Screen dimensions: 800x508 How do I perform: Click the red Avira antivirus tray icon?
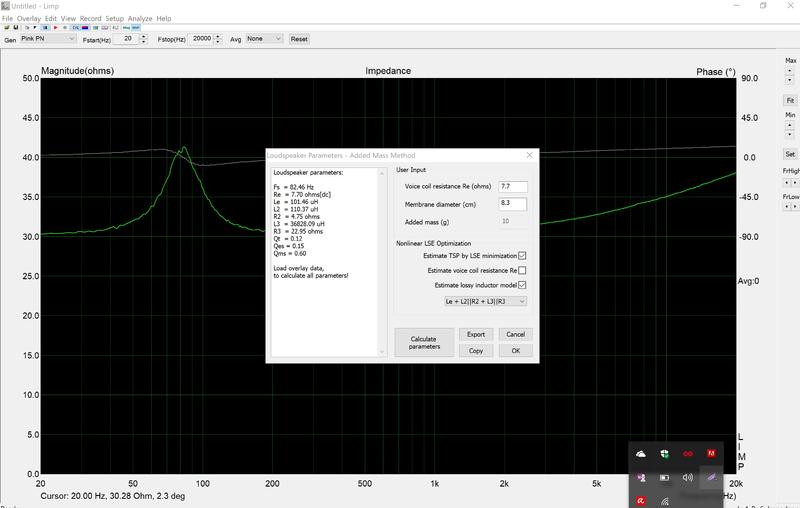[641, 499]
